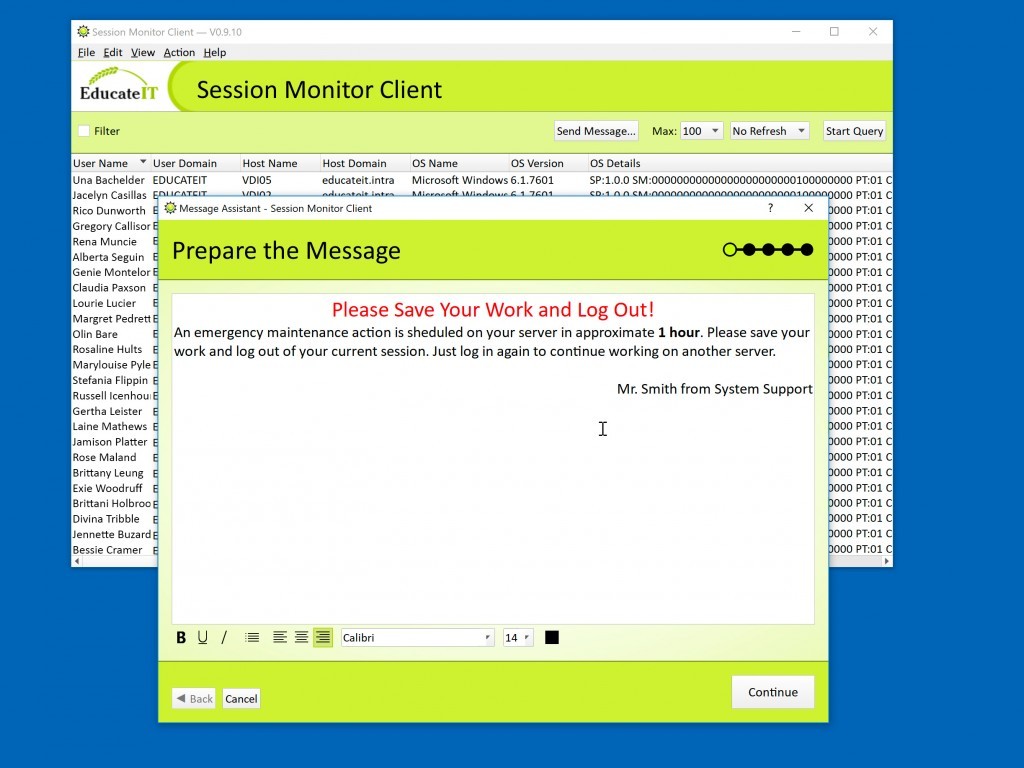The height and width of the screenshot is (768, 1024).
Task: Open the View menu
Action: point(143,52)
